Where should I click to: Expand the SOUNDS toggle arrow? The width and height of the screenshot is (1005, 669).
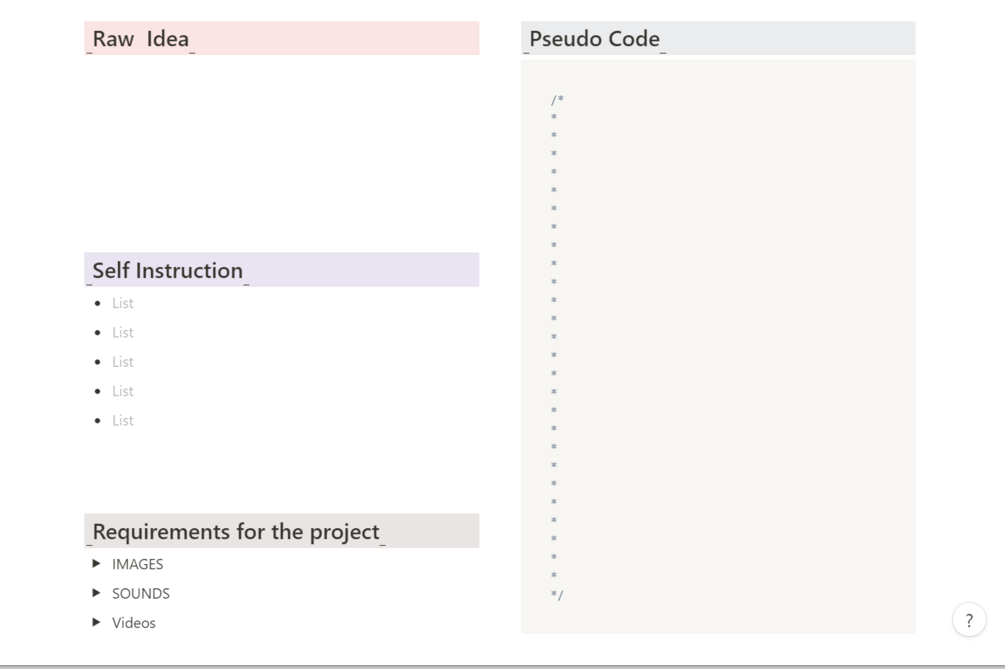pyautogui.click(x=96, y=593)
